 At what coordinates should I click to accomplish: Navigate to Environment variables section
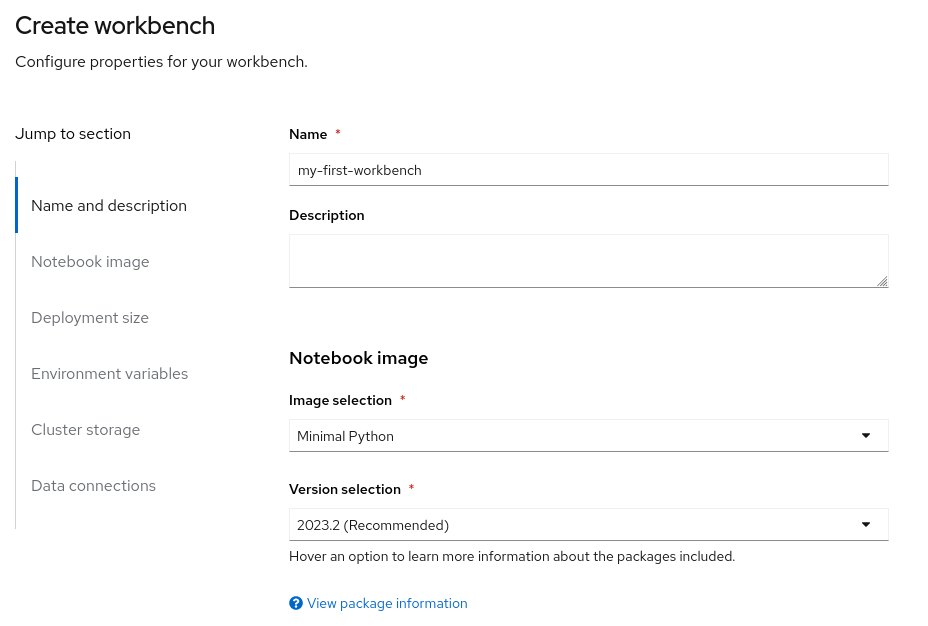[x=110, y=374]
